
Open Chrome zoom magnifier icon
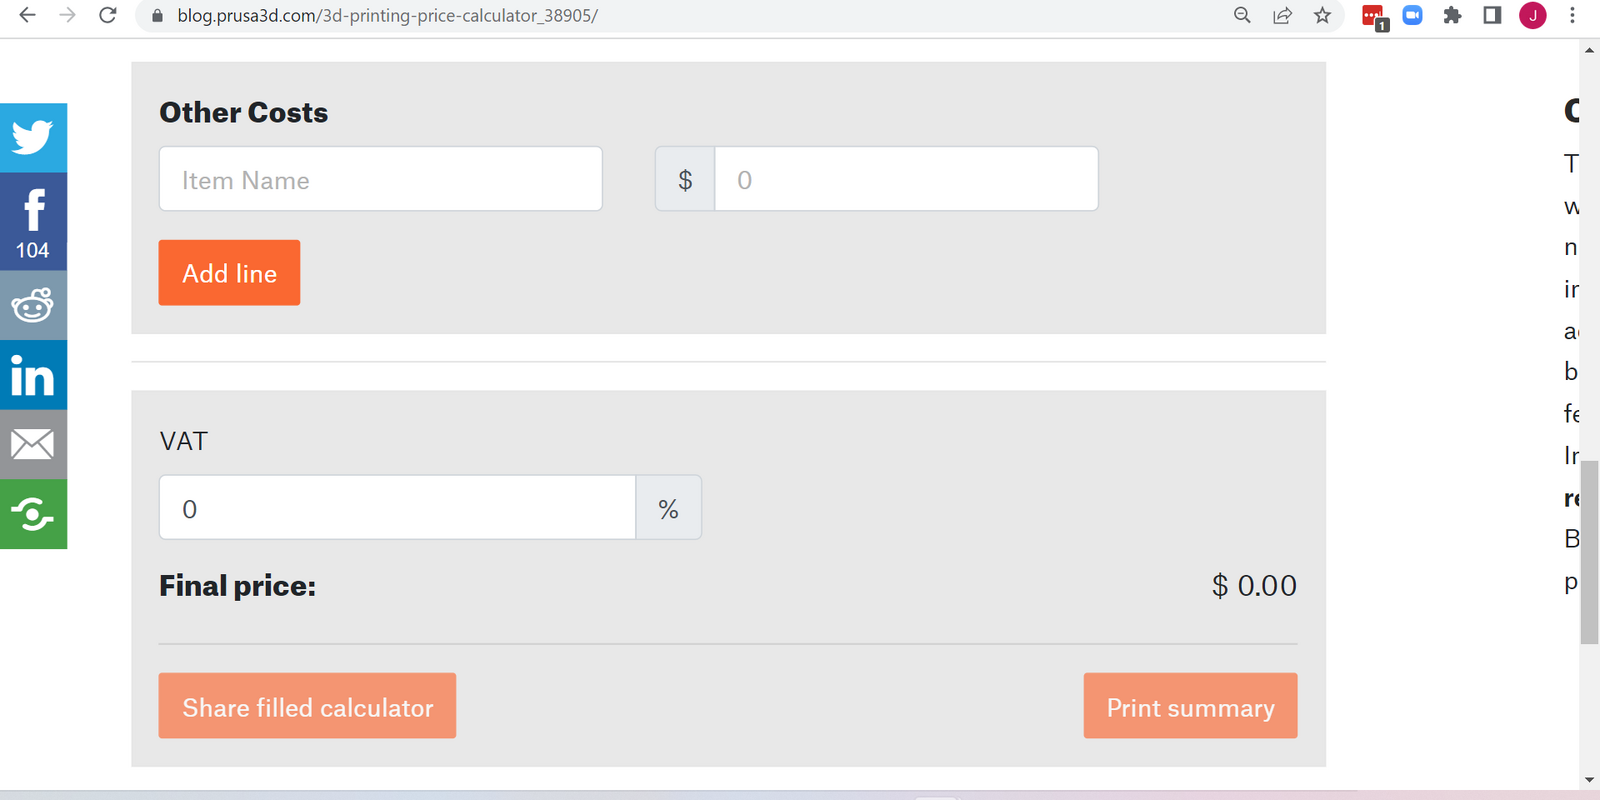pyautogui.click(x=1242, y=15)
